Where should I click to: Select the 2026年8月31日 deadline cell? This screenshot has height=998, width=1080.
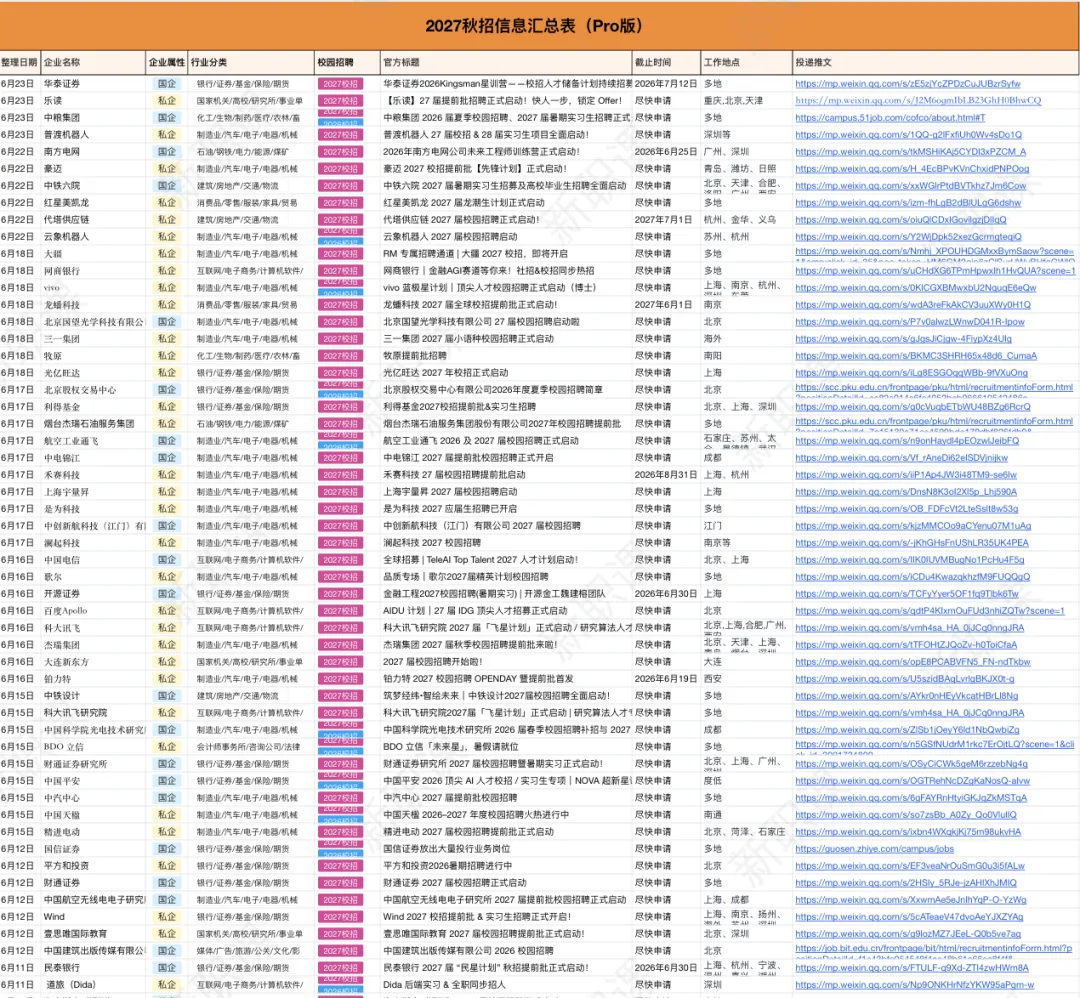point(665,475)
